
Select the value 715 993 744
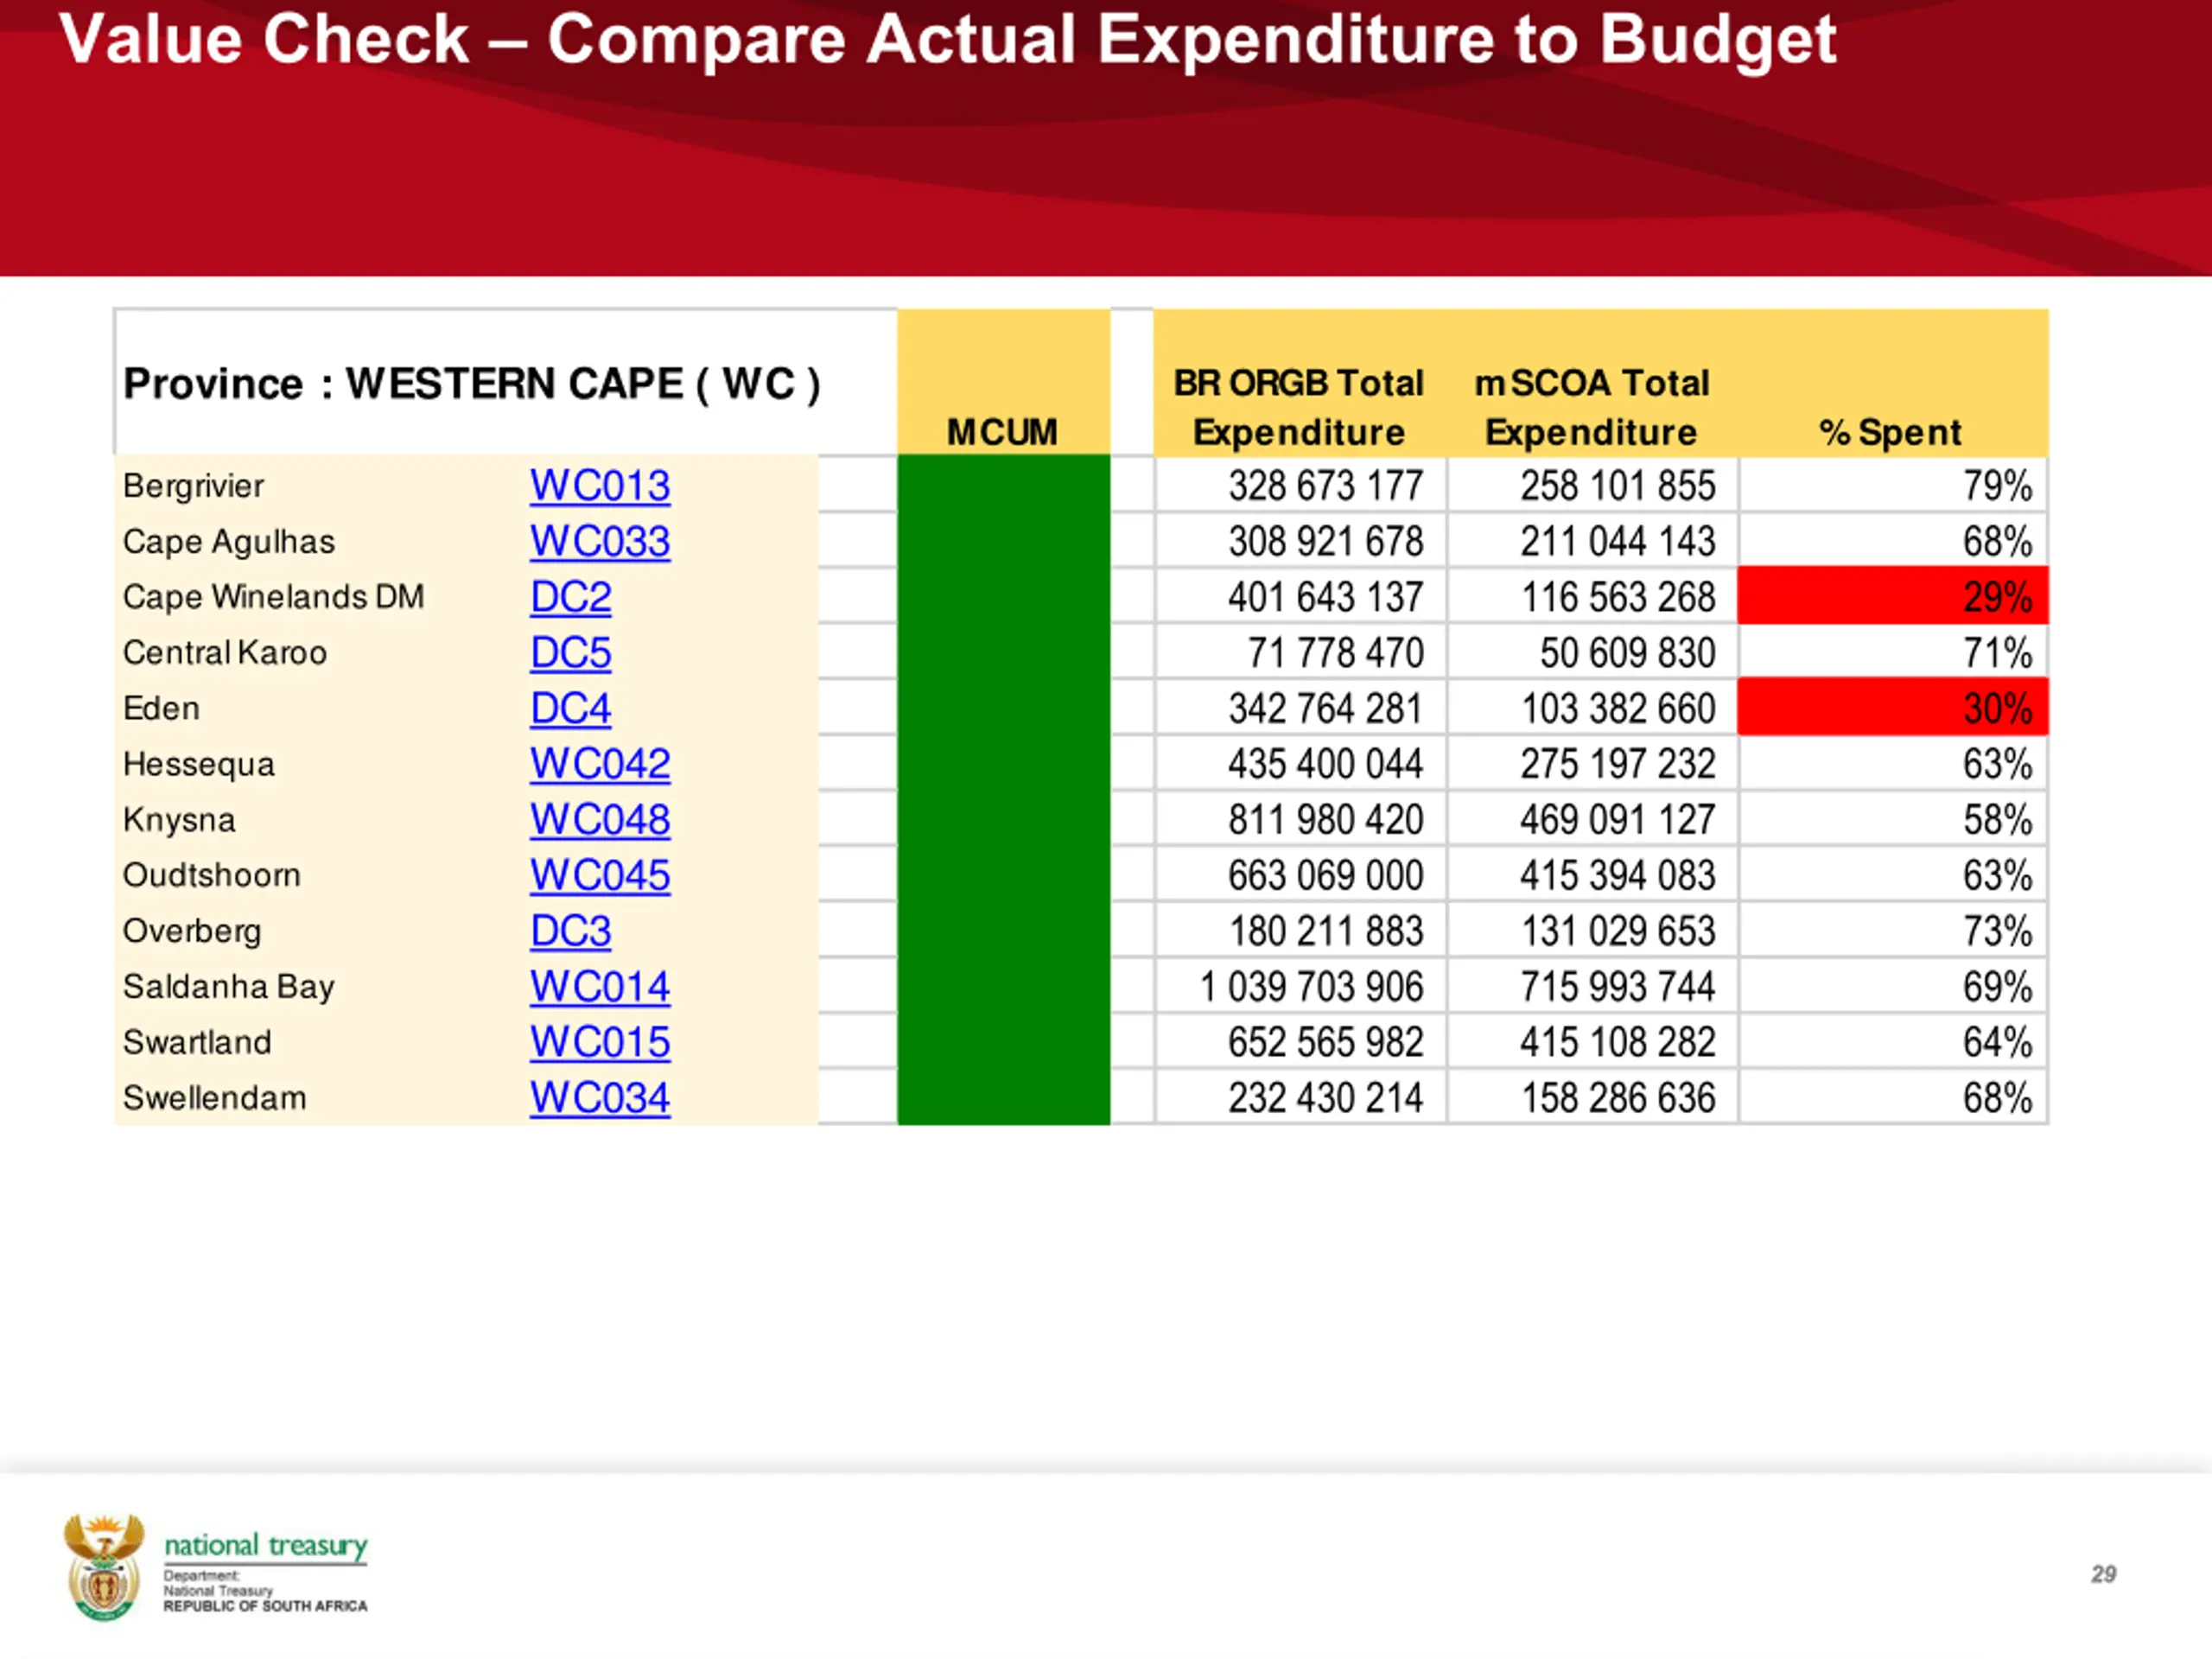click(1618, 987)
